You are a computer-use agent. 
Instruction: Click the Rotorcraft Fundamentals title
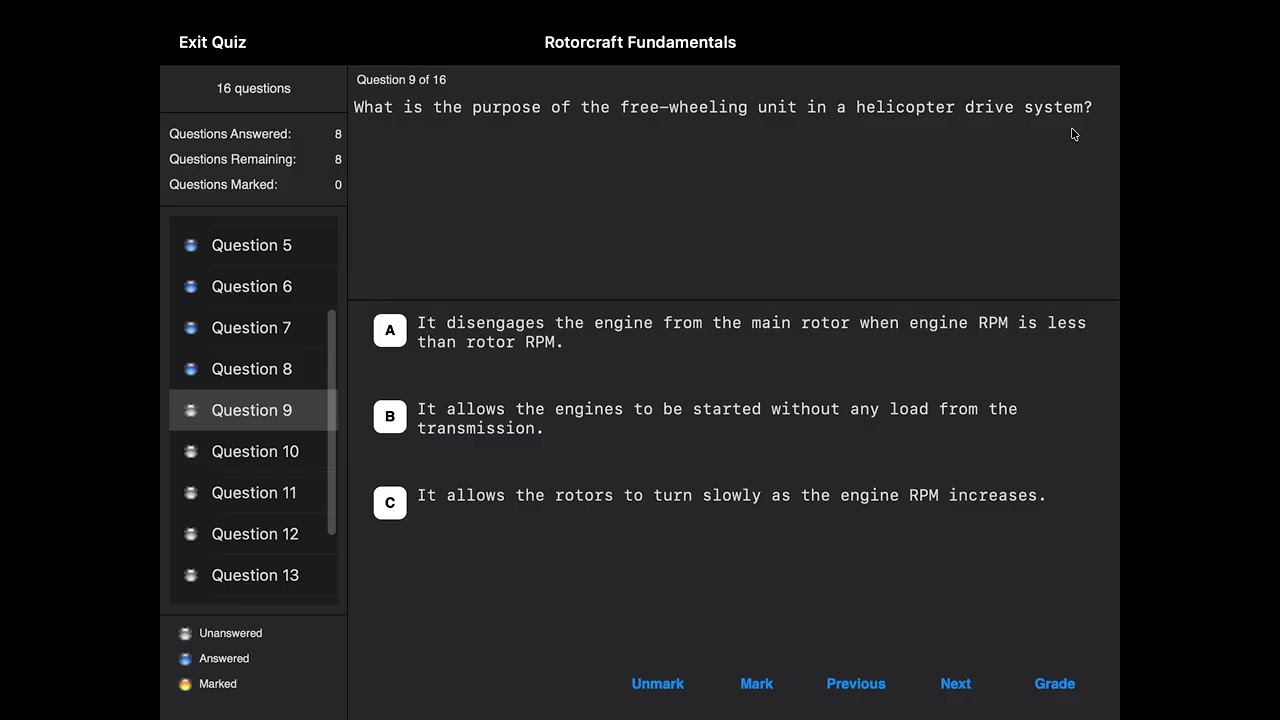[640, 42]
